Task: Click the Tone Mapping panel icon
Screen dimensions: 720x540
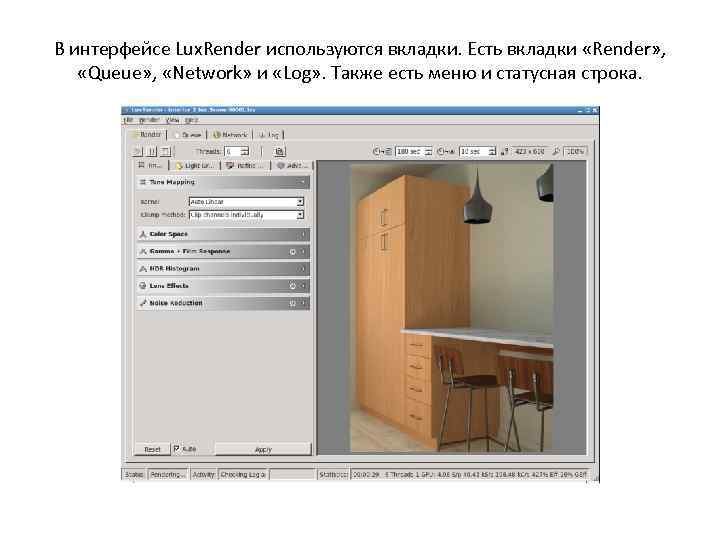Action: (x=143, y=182)
